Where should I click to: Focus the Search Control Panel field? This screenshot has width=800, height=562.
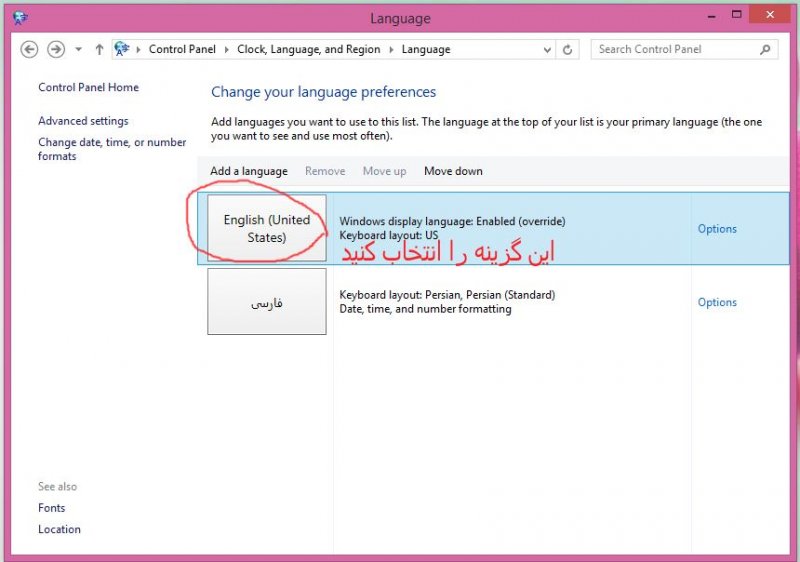click(x=684, y=49)
